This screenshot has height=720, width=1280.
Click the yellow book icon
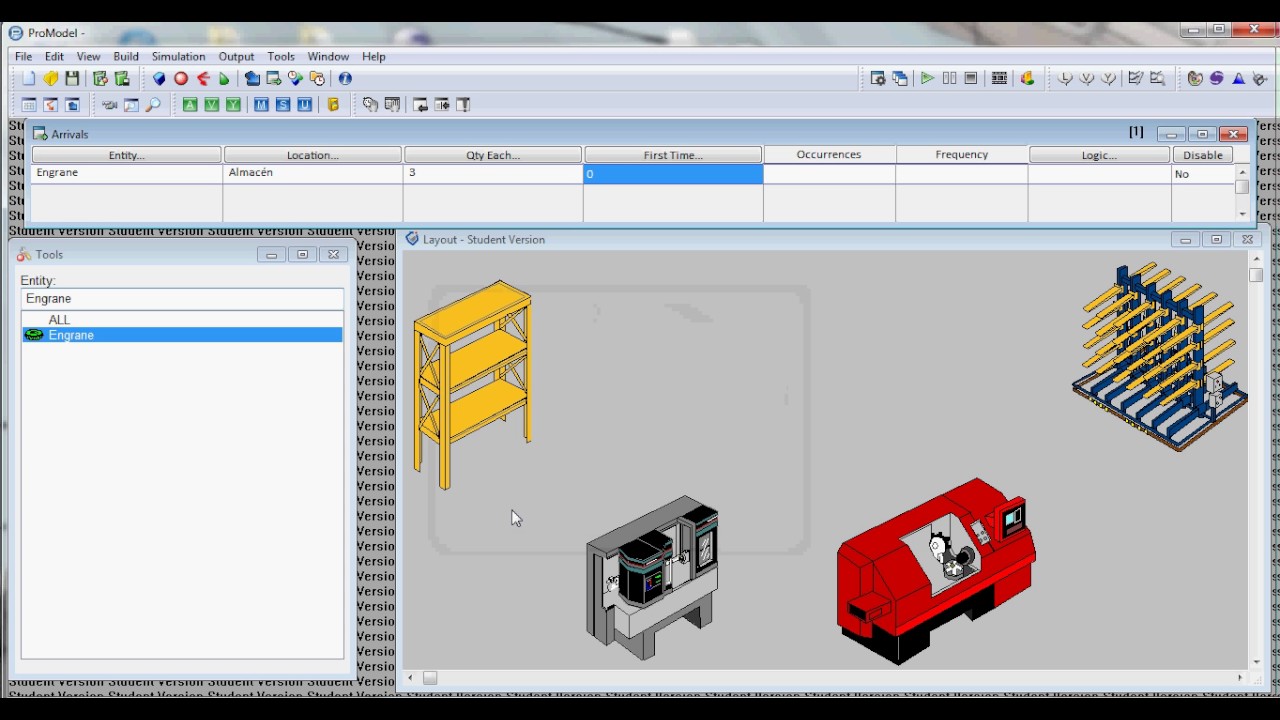coord(334,104)
